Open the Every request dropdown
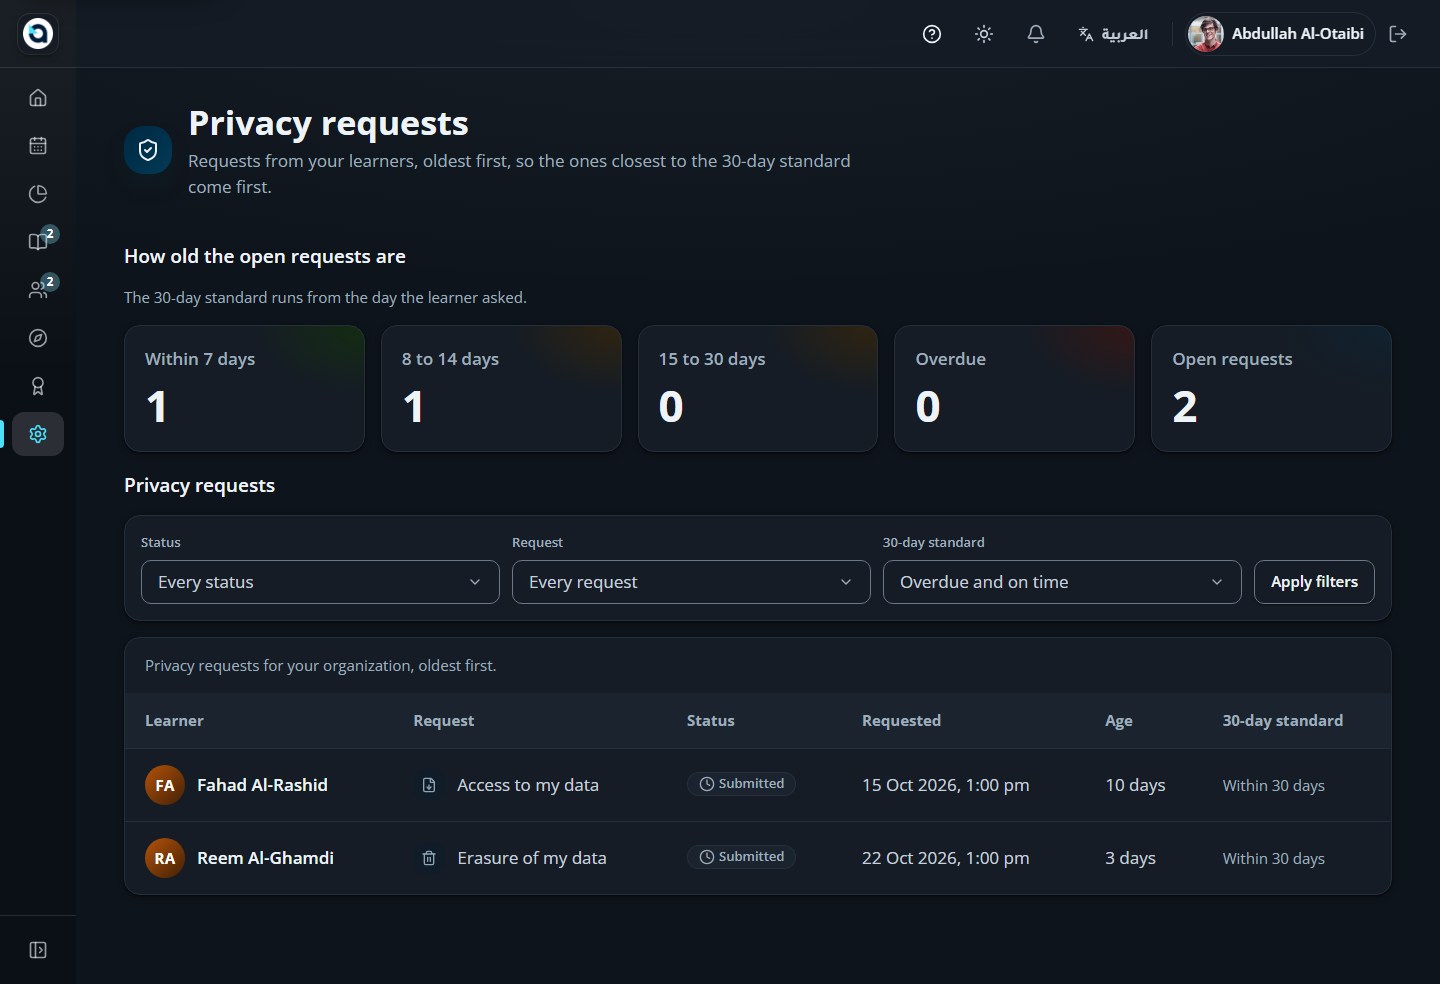The width and height of the screenshot is (1440, 984). coord(691,582)
